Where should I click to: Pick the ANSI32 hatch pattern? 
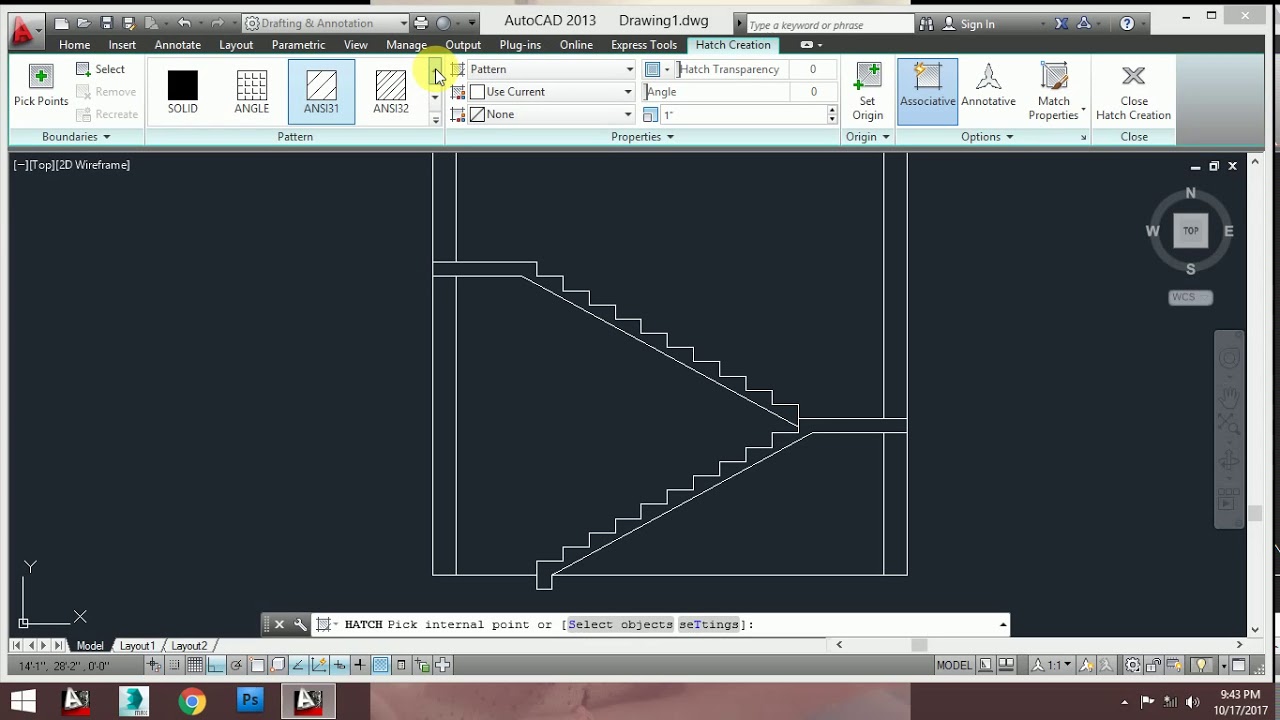391,91
